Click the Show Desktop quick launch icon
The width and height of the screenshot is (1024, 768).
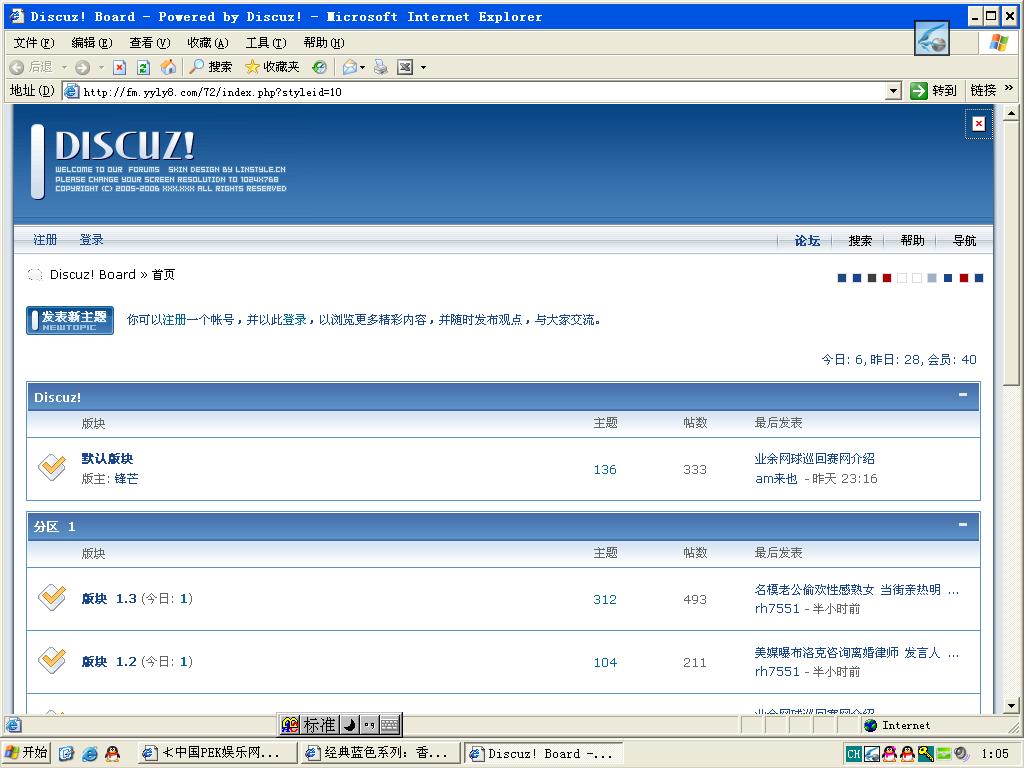pos(66,754)
